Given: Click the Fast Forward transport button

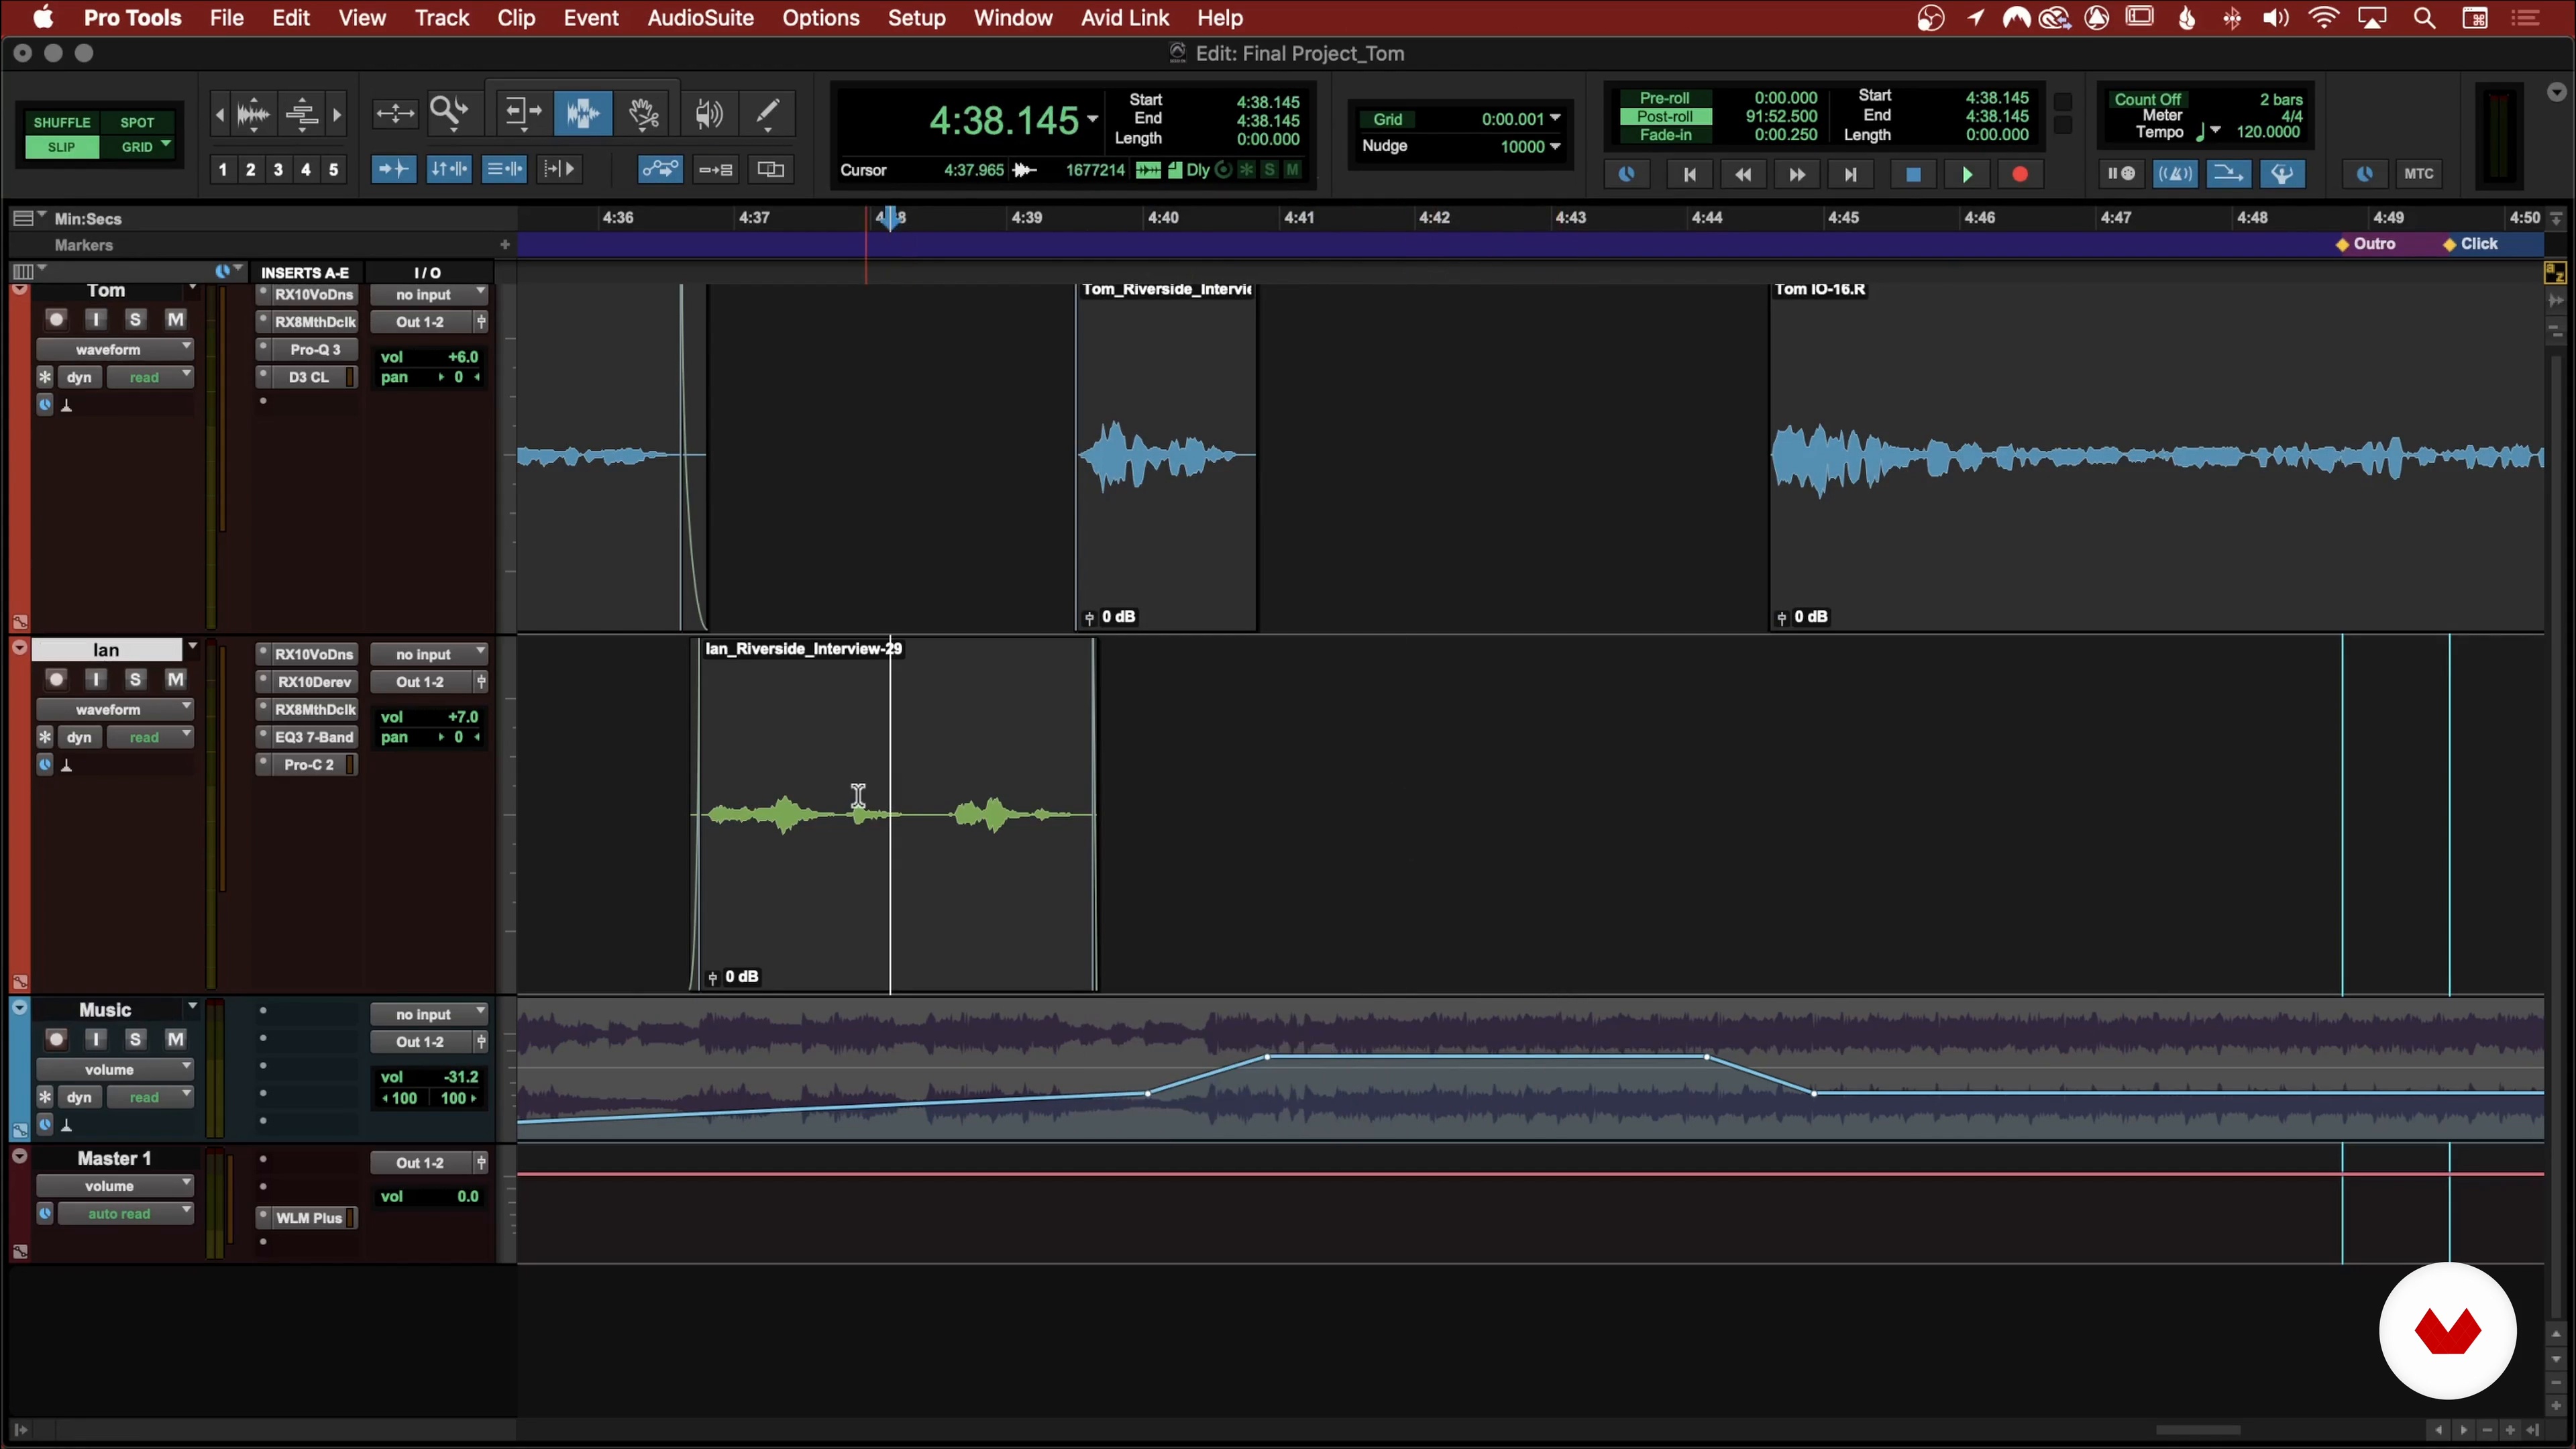Looking at the screenshot, I should point(1797,174).
